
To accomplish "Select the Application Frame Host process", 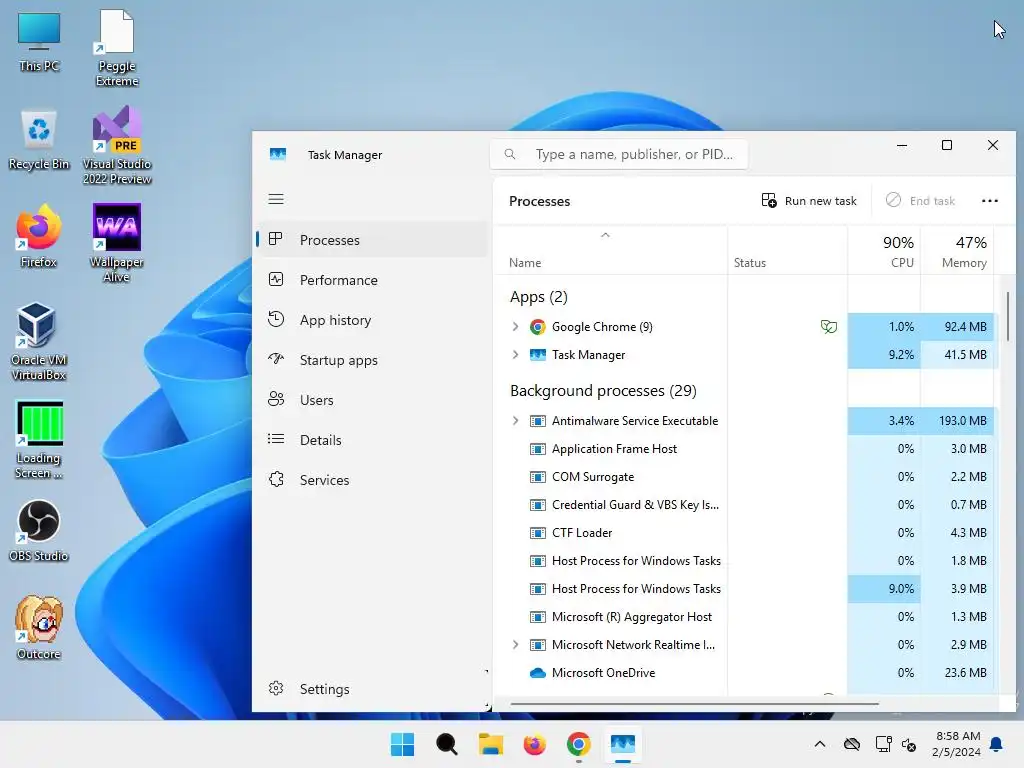I will (746, 449).
